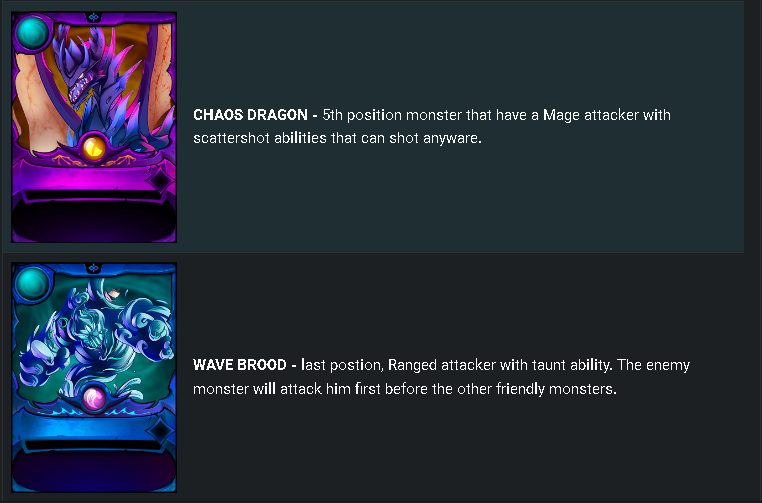The image size is (762, 503).
Task: Click the bold WAVE BROOD title
Action: point(240,365)
